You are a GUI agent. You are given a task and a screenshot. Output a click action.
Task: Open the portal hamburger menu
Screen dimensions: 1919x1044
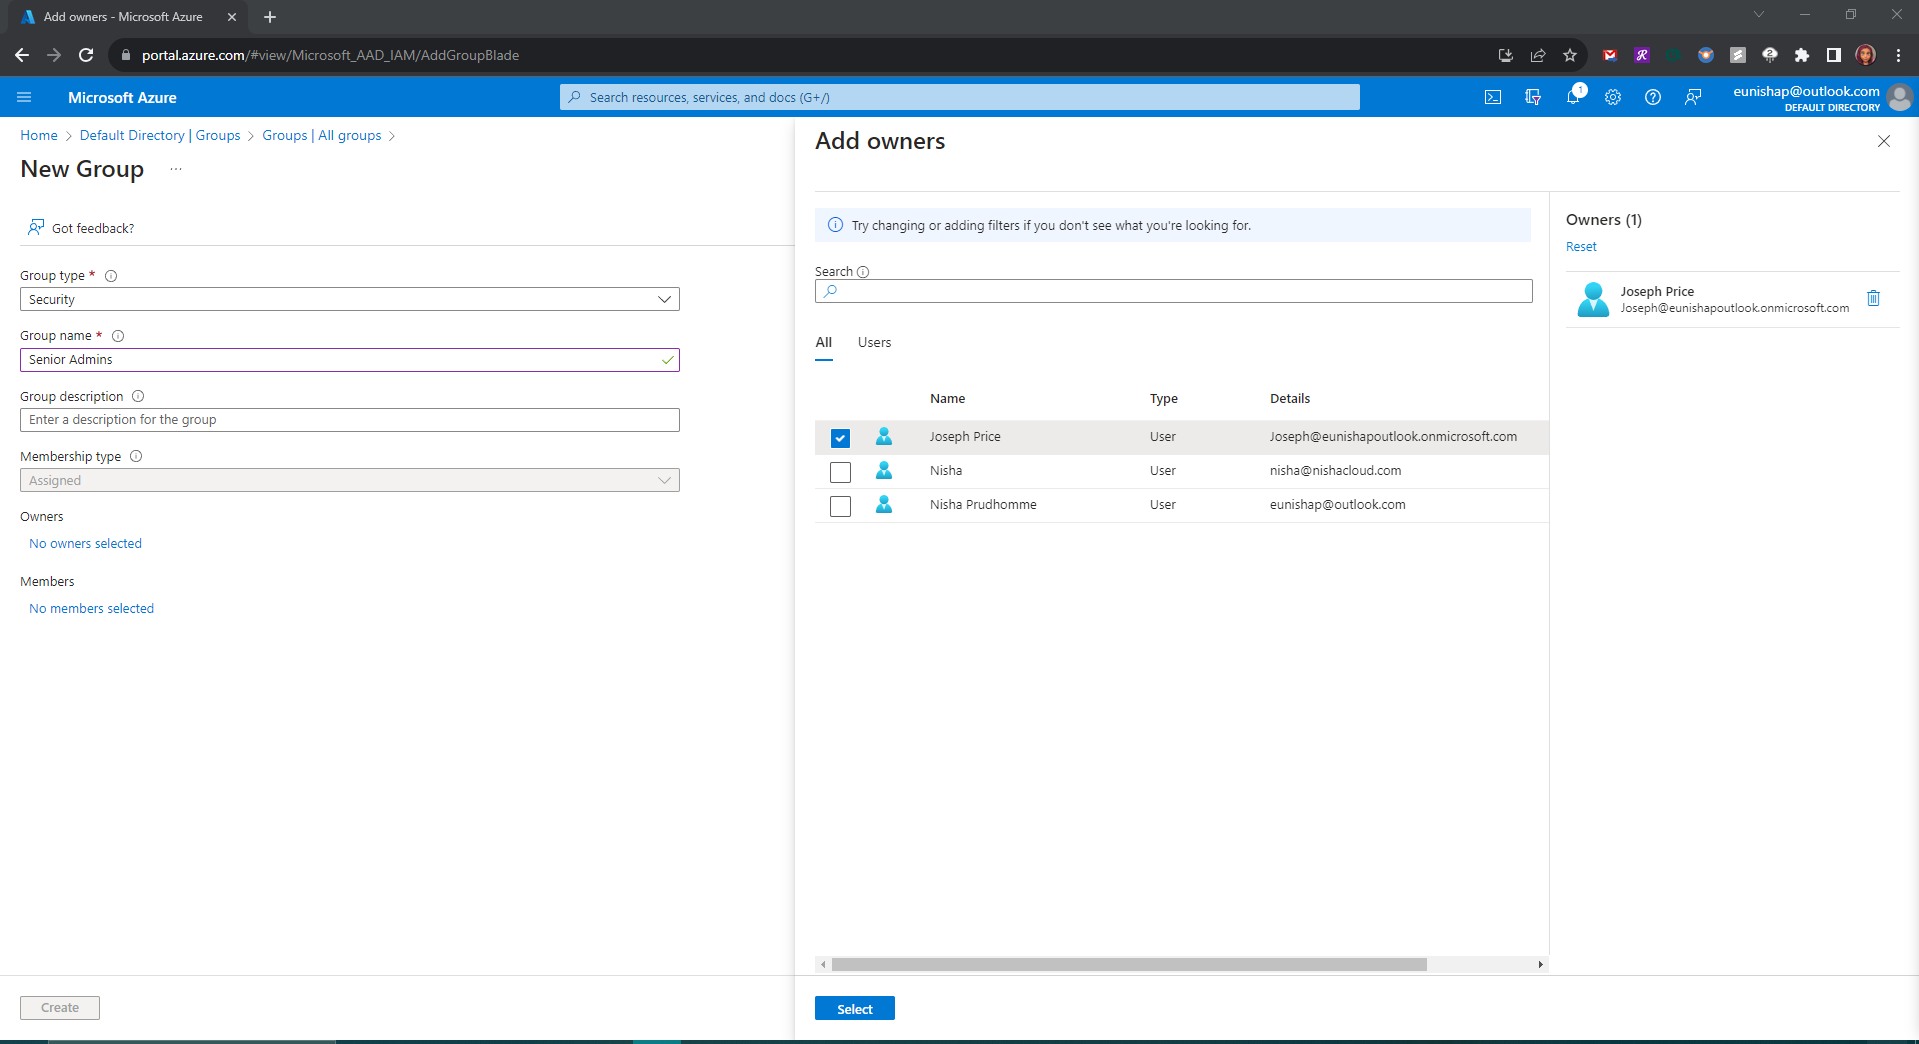(24, 97)
